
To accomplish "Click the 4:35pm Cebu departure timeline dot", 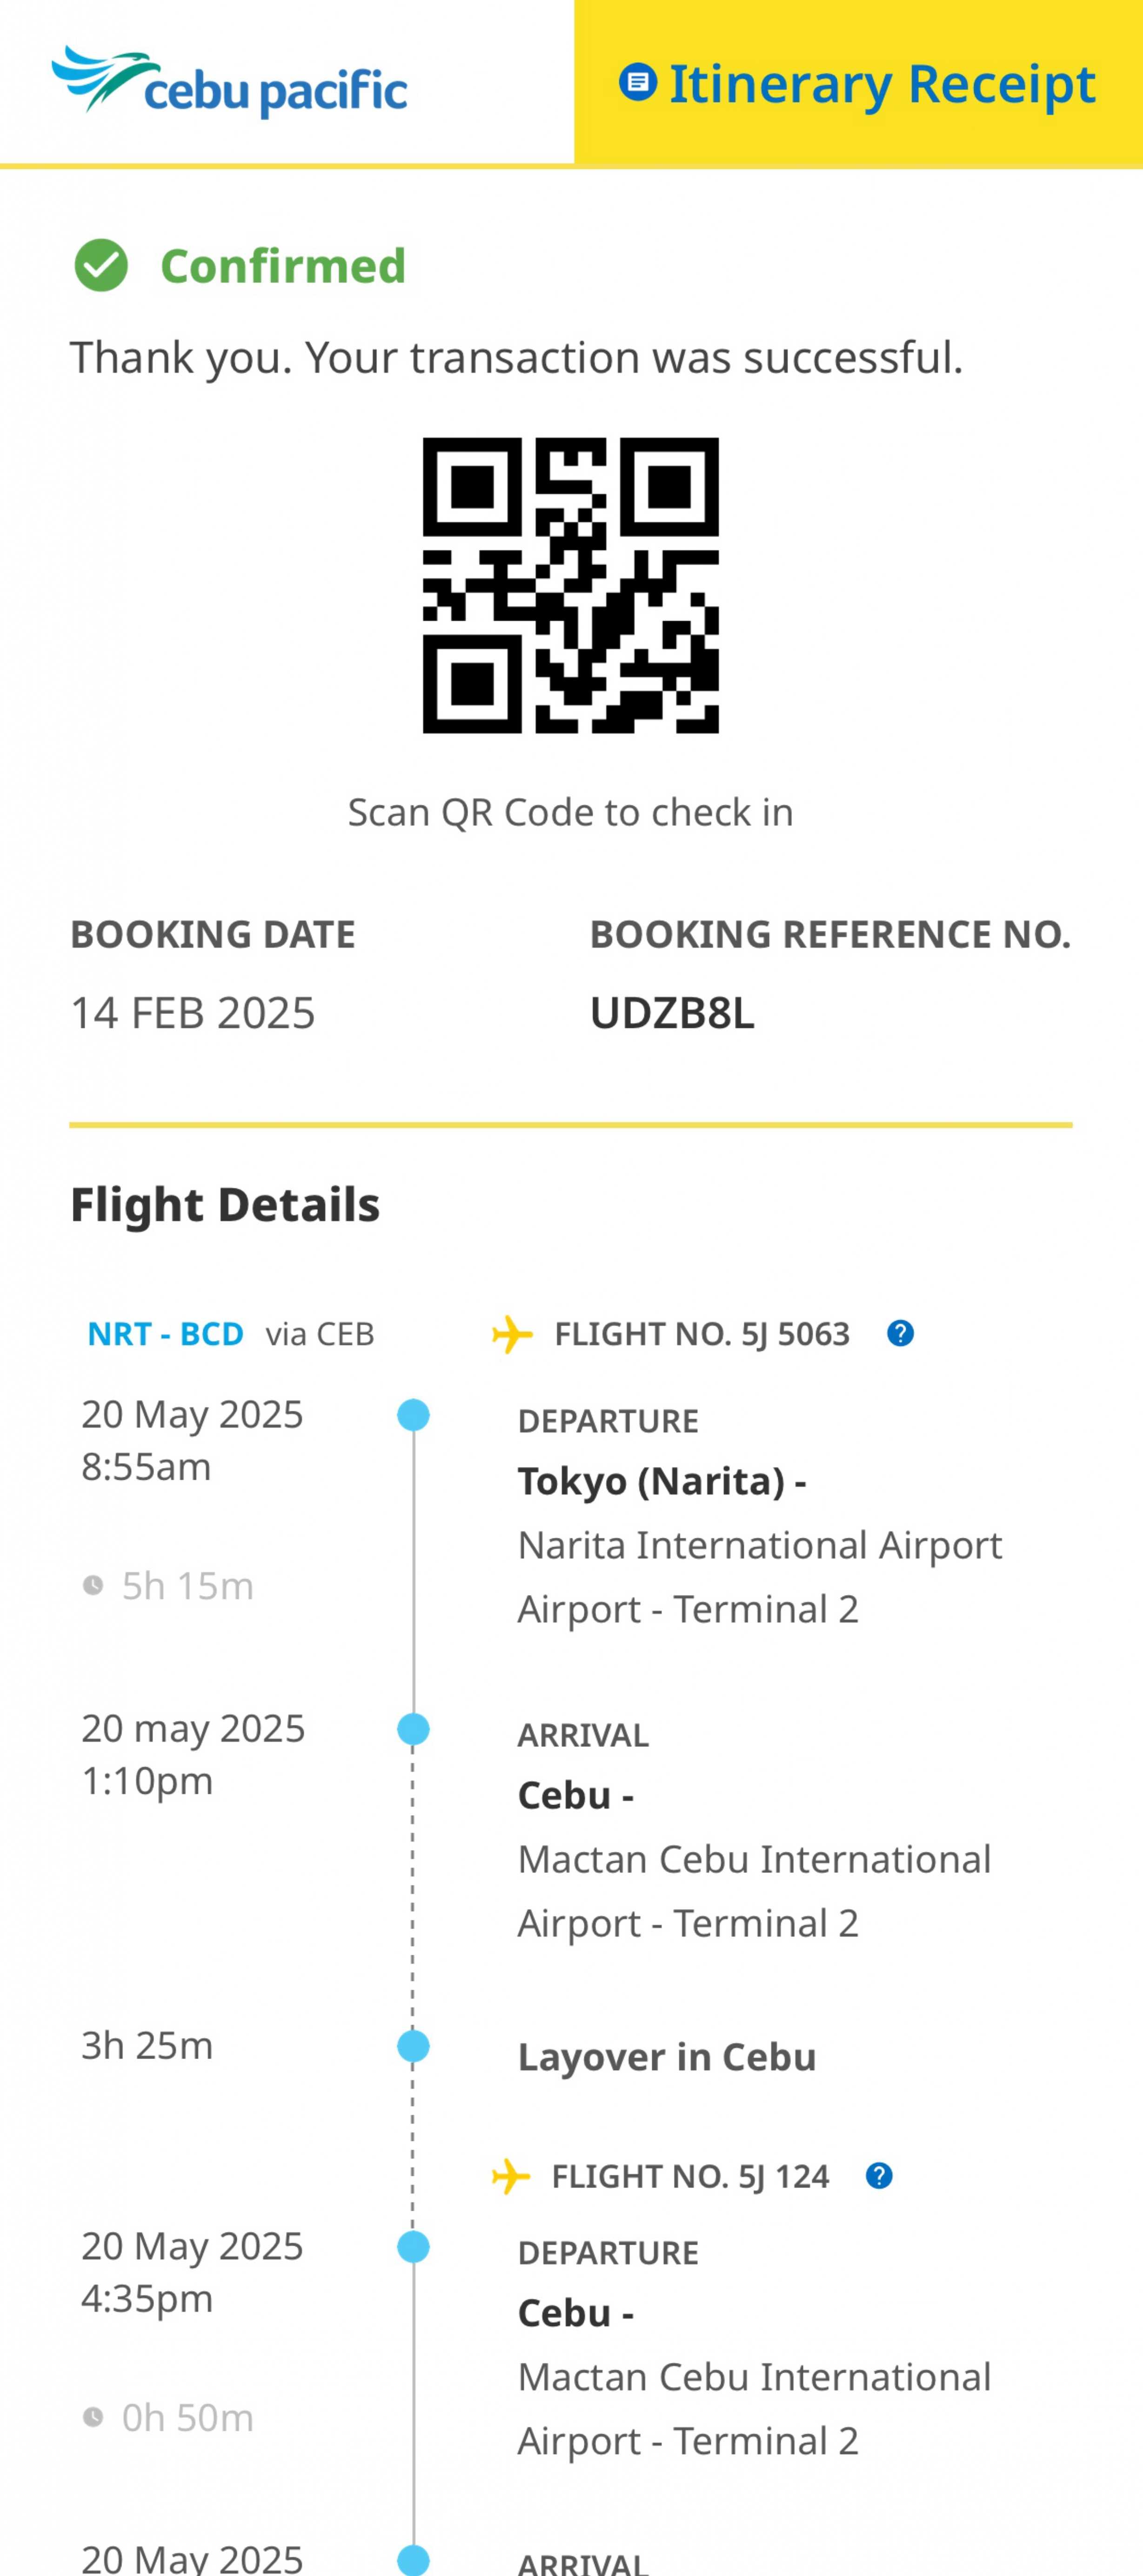I will (x=413, y=2247).
